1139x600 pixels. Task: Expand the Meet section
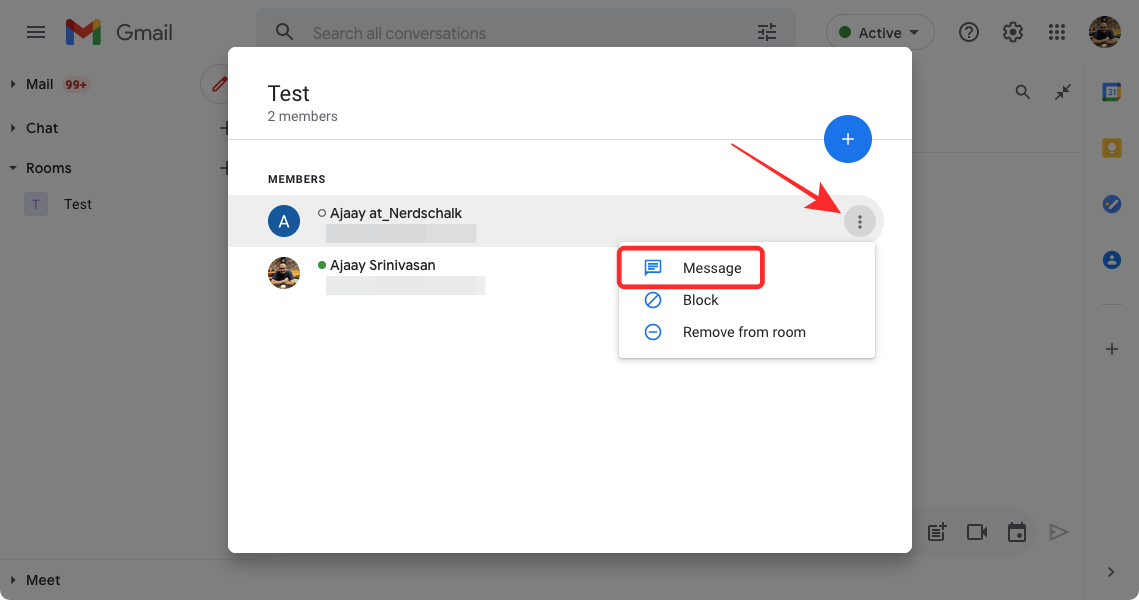click(x=13, y=580)
